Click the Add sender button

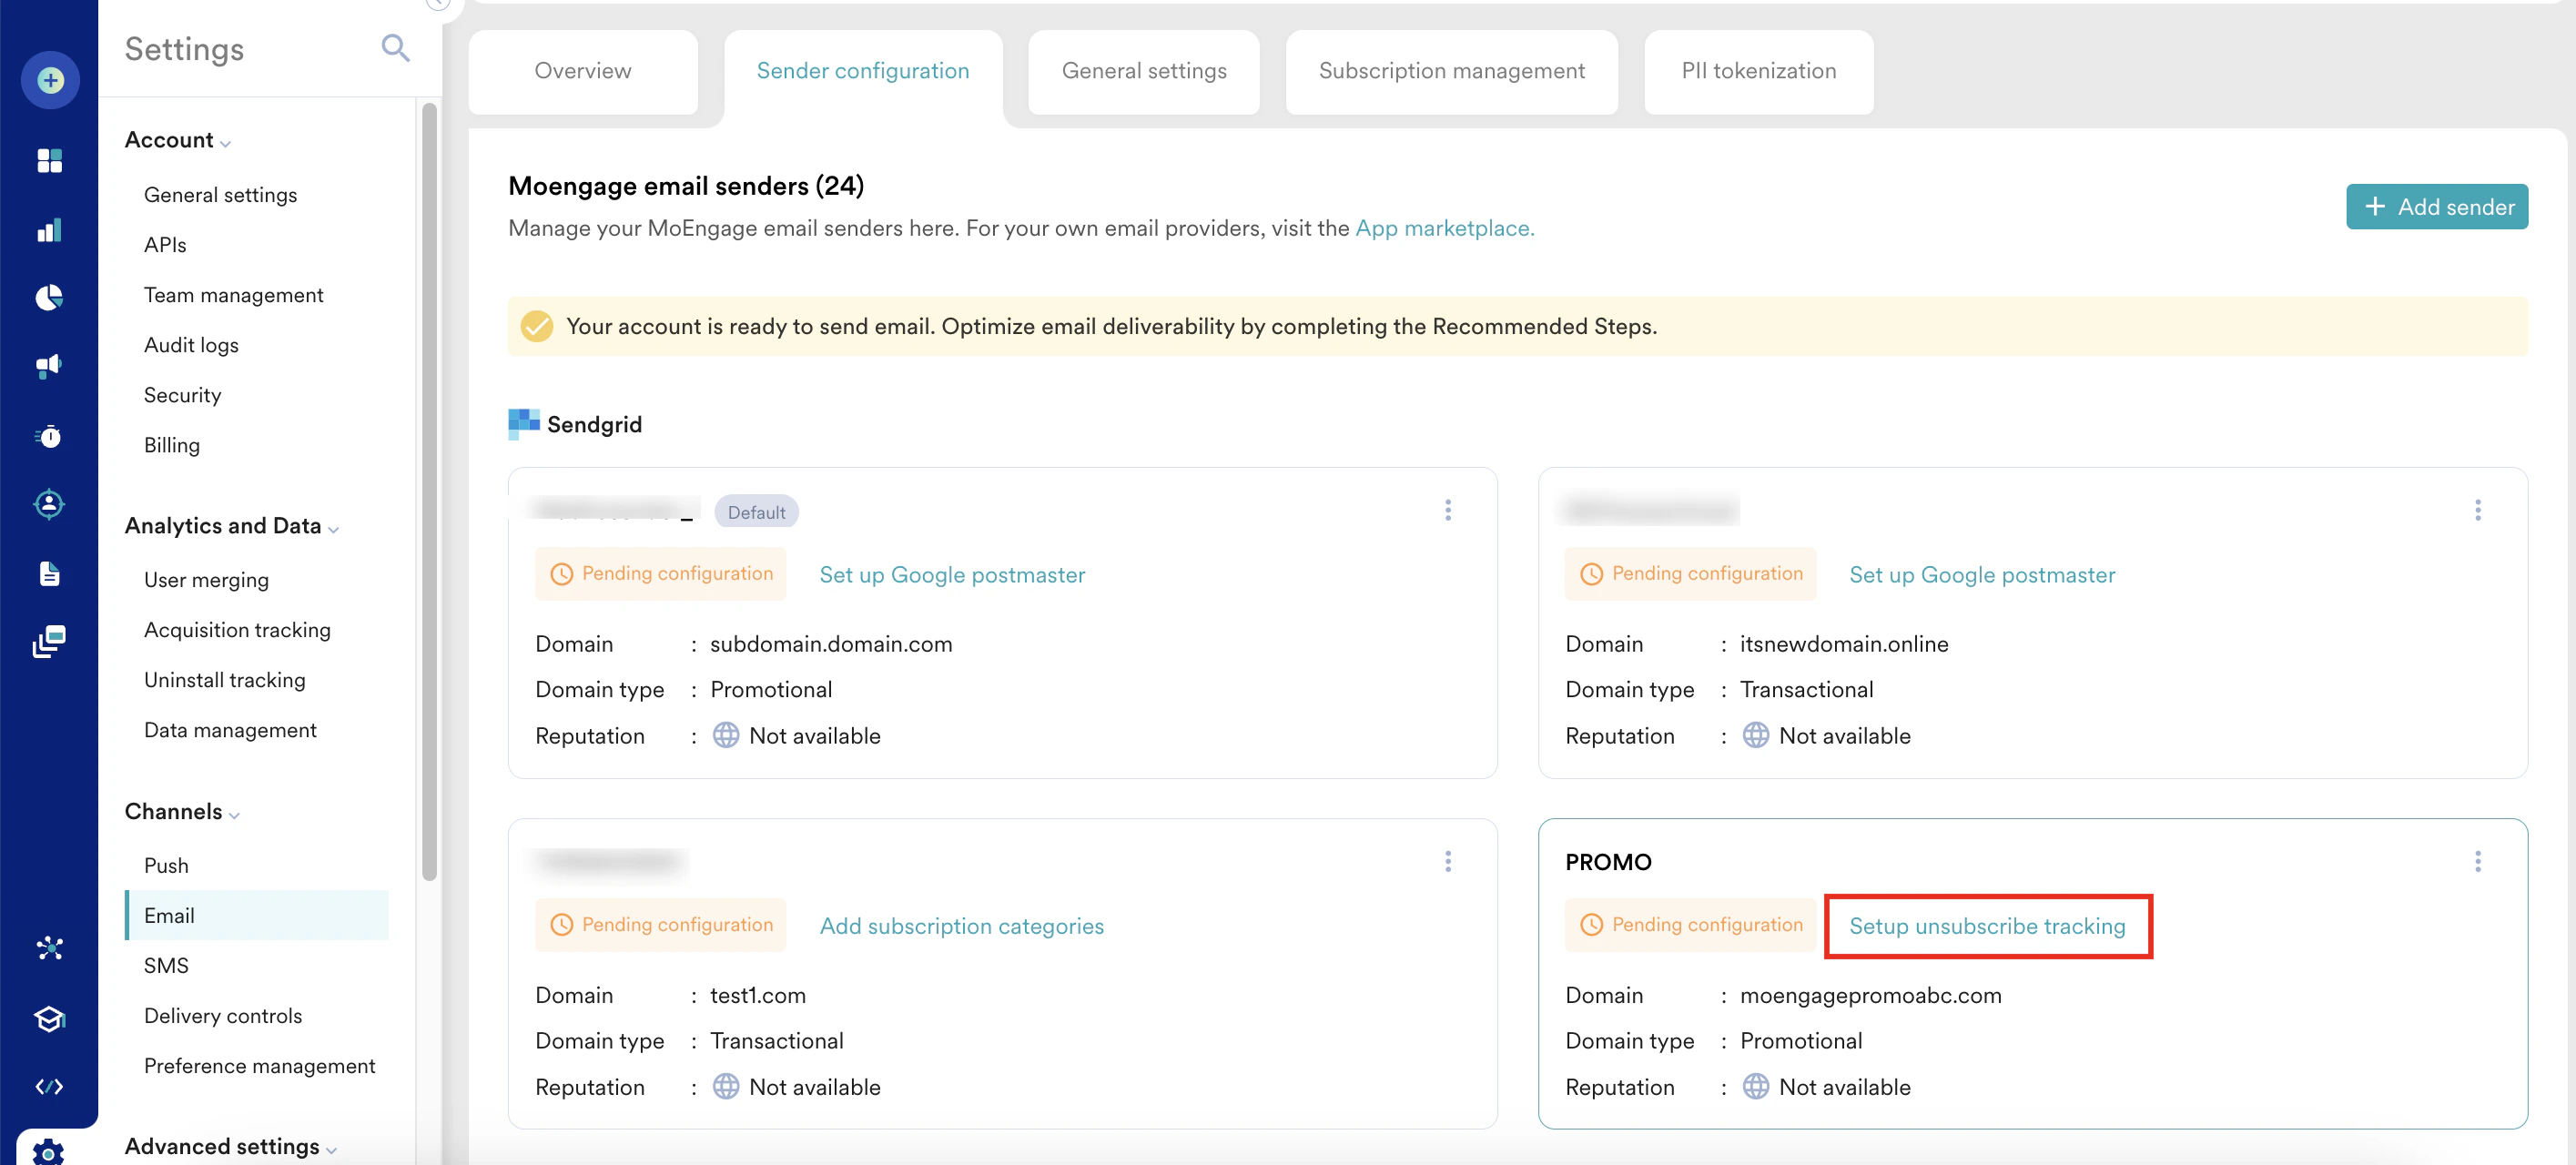point(2436,206)
